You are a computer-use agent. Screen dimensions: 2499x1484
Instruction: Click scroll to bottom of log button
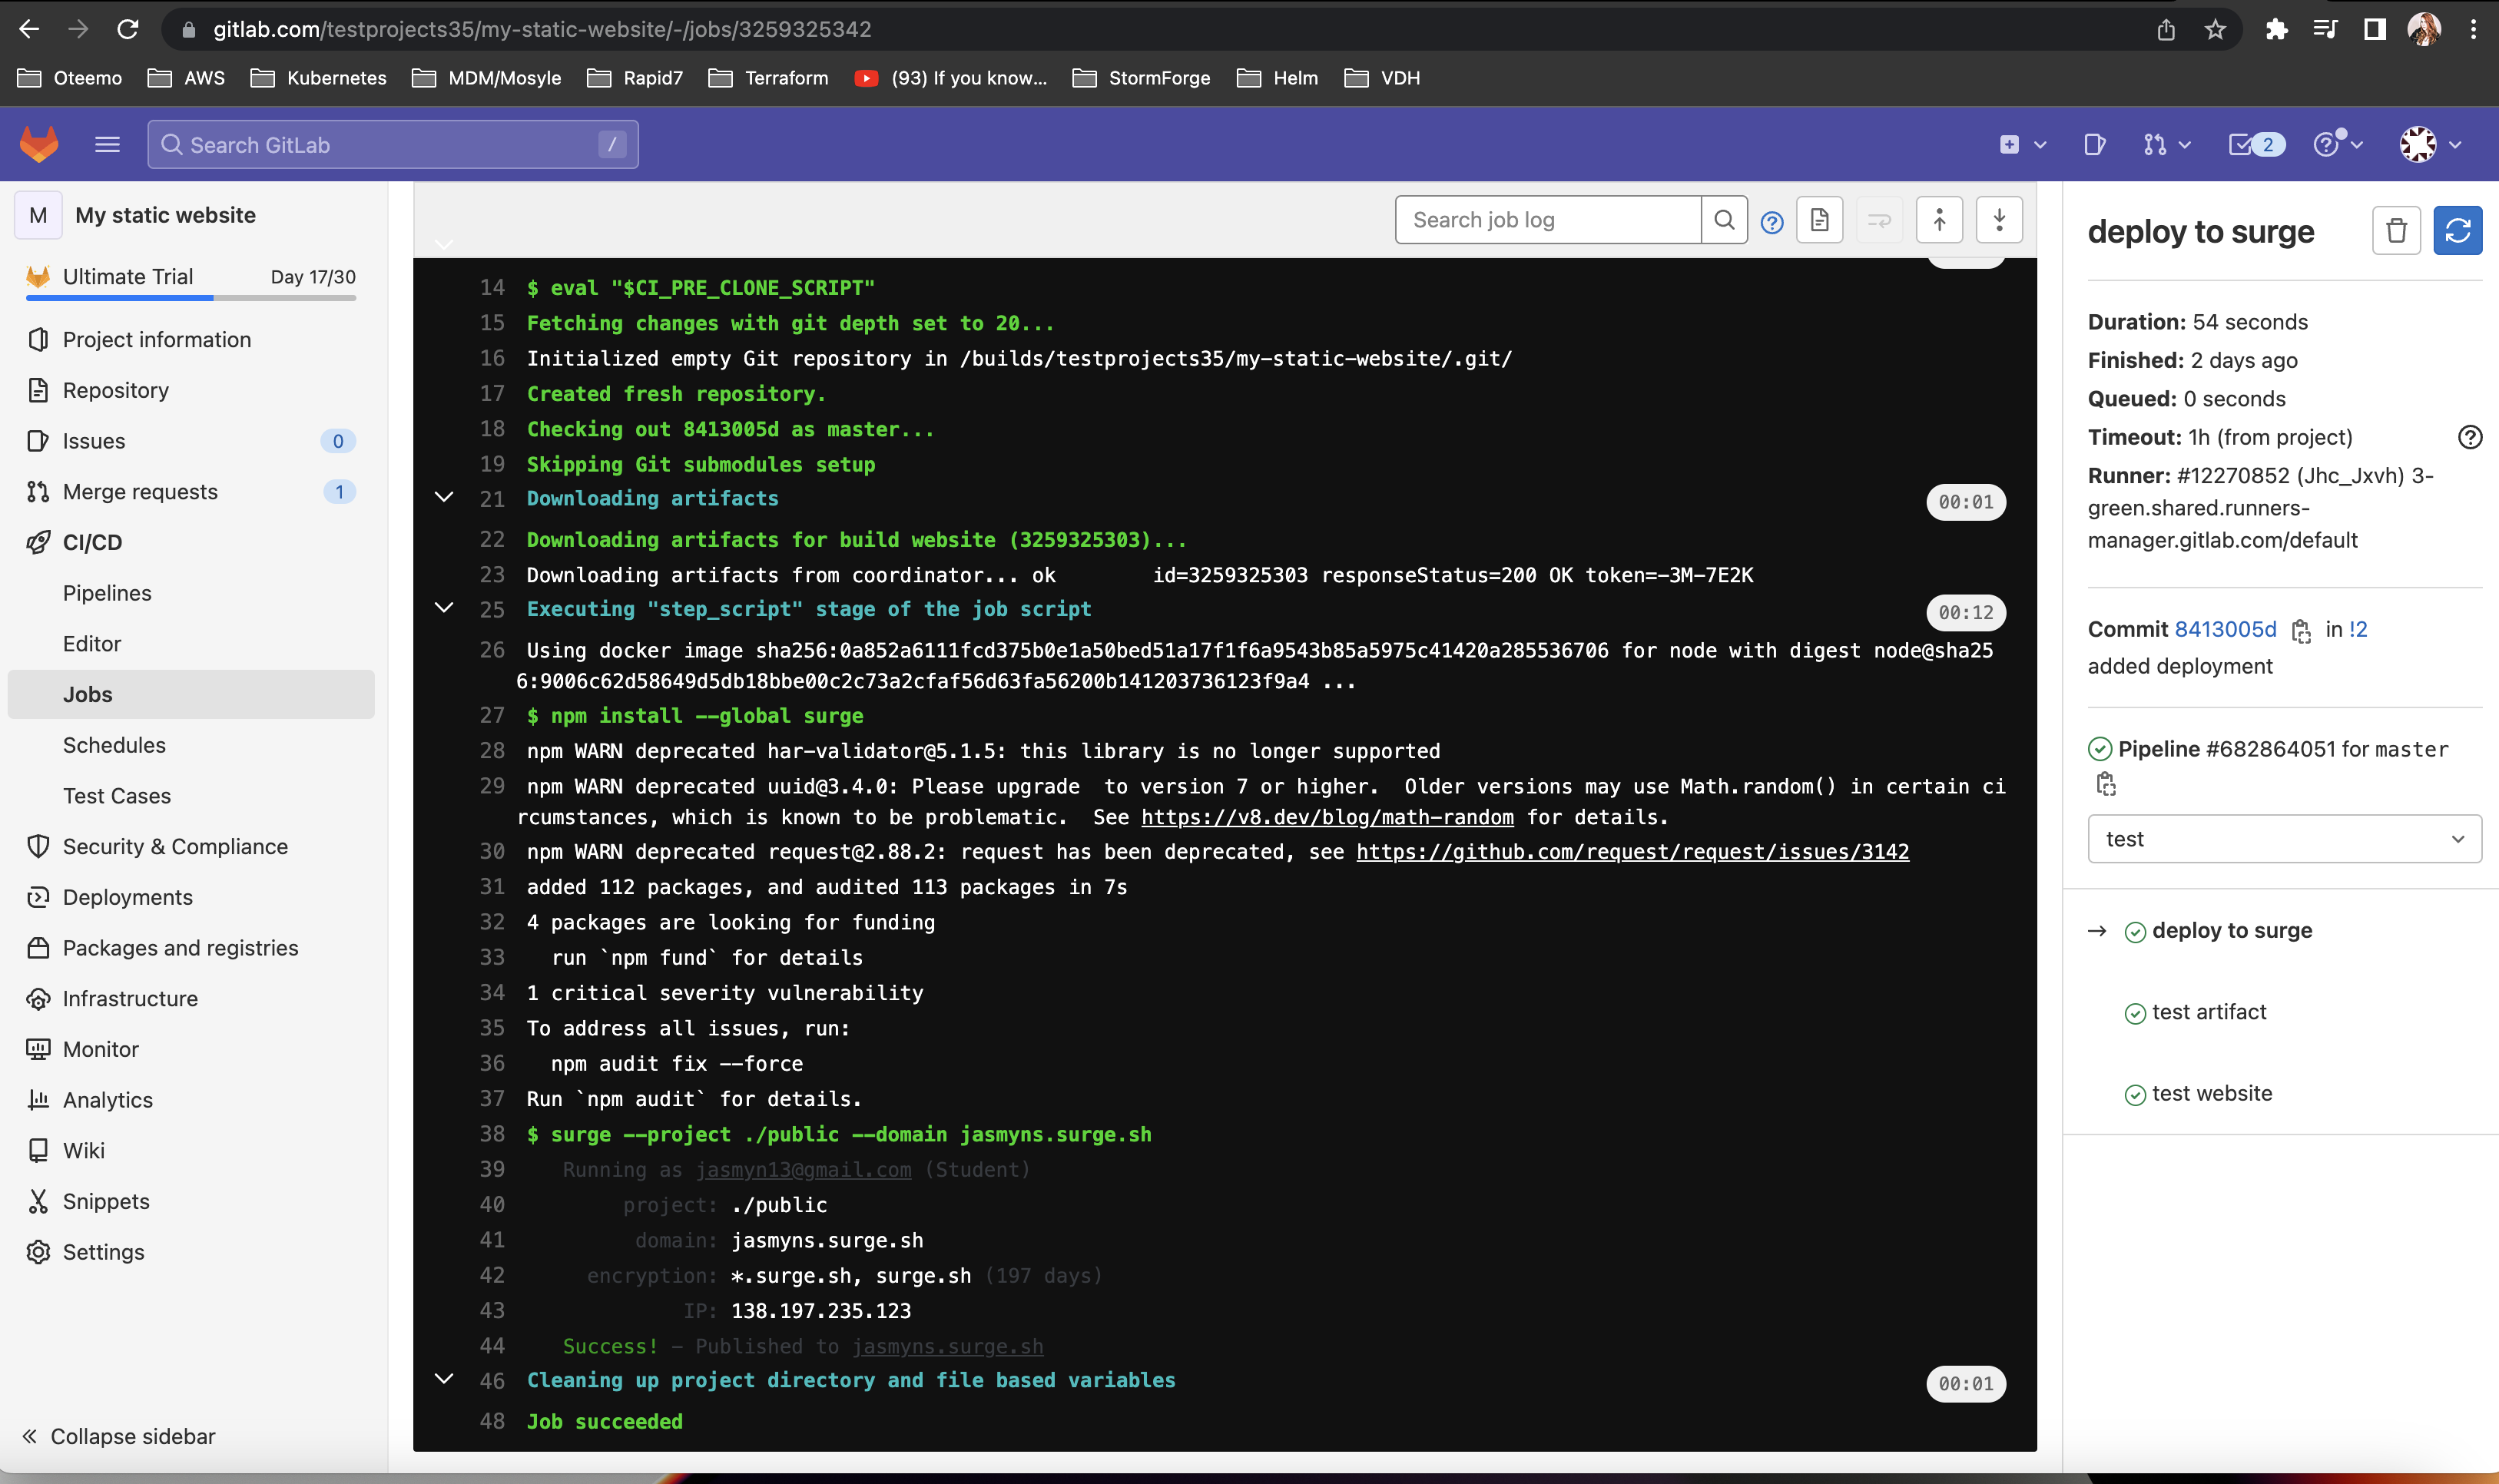click(1999, 220)
